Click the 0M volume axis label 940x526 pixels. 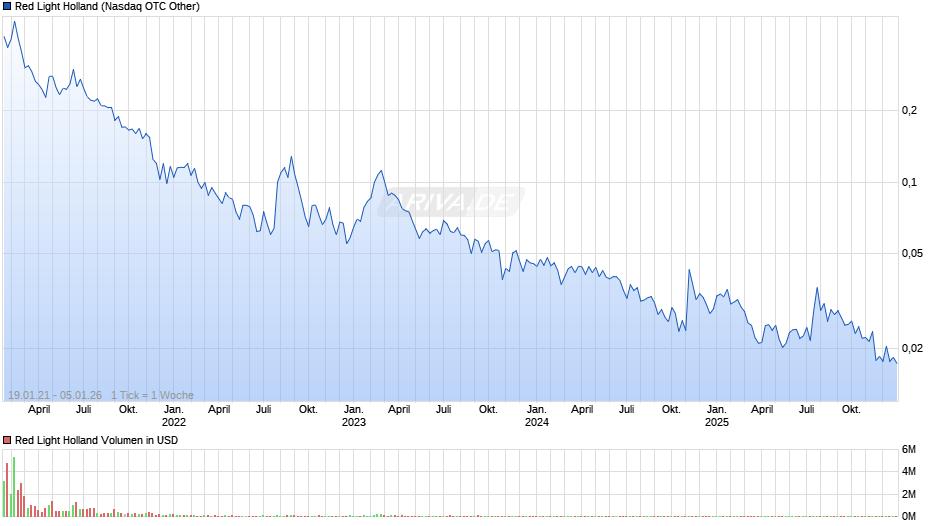click(x=909, y=516)
